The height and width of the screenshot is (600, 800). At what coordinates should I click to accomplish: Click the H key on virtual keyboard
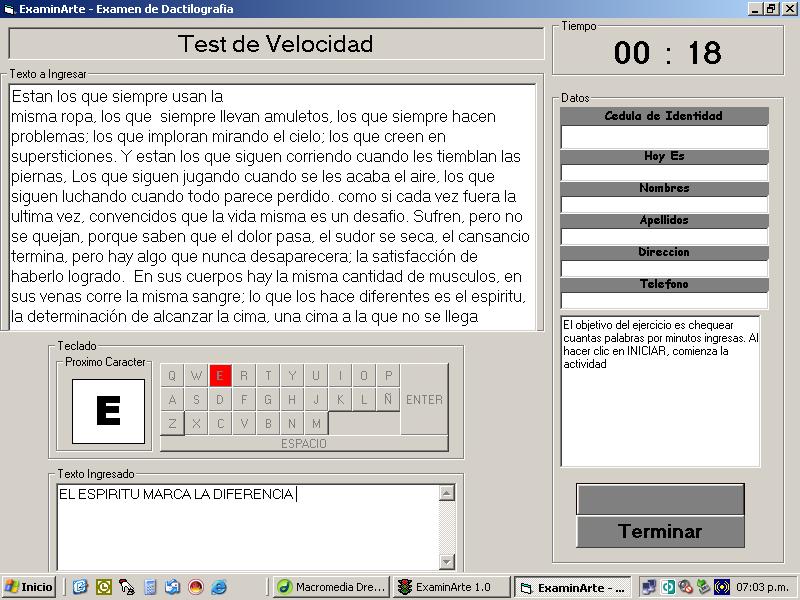click(x=292, y=399)
